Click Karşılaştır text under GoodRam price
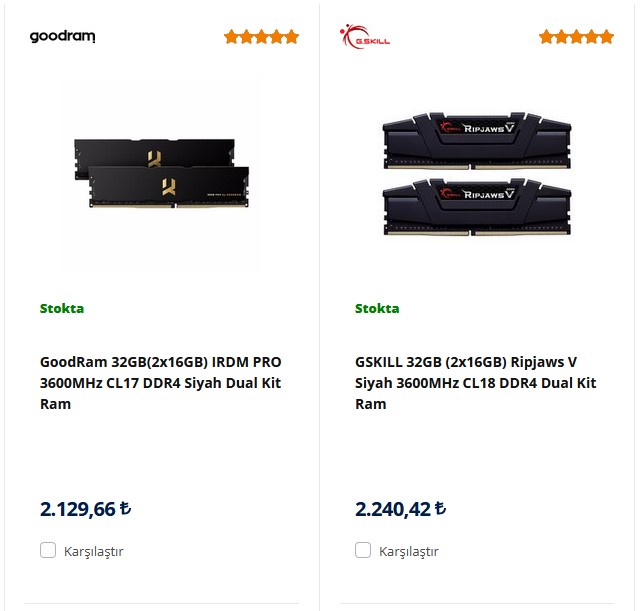The image size is (643, 611). 93,551
